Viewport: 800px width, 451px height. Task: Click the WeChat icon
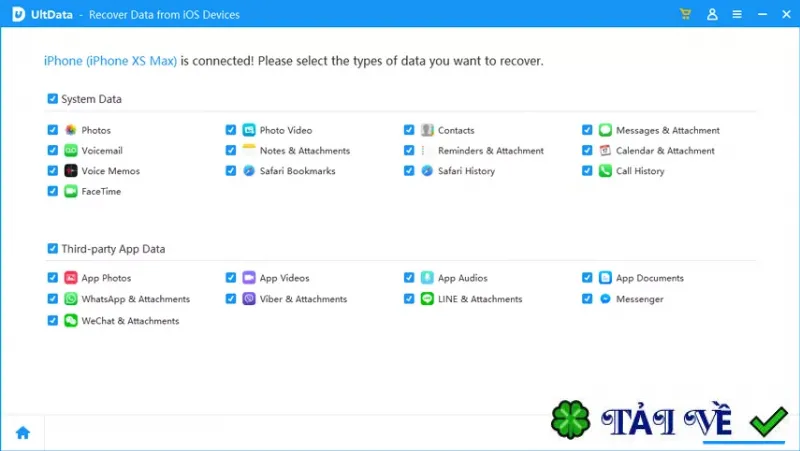click(x=70, y=320)
